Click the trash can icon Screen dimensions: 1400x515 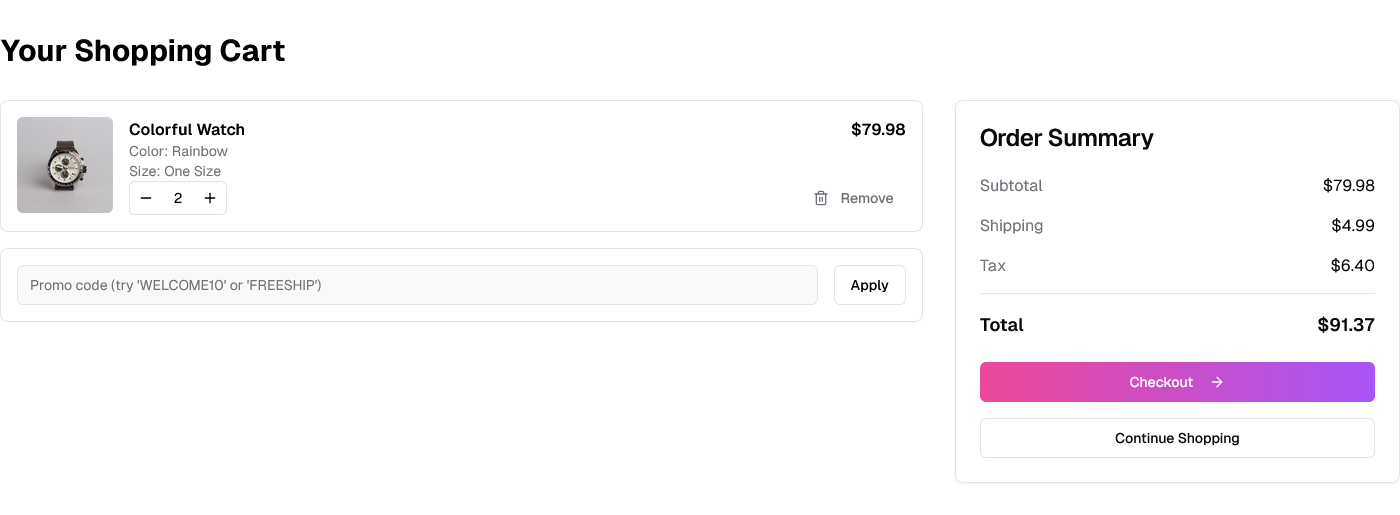pos(821,198)
